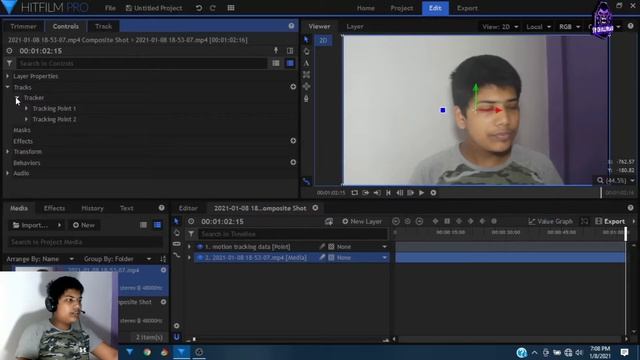The height and width of the screenshot is (360, 640).
Task: Switch to the Project screen
Action: [402, 8]
